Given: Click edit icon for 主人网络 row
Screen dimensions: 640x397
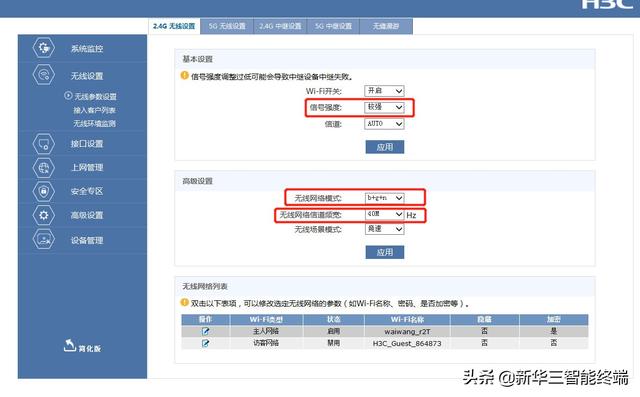Looking at the screenshot, I should click(205, 331).
